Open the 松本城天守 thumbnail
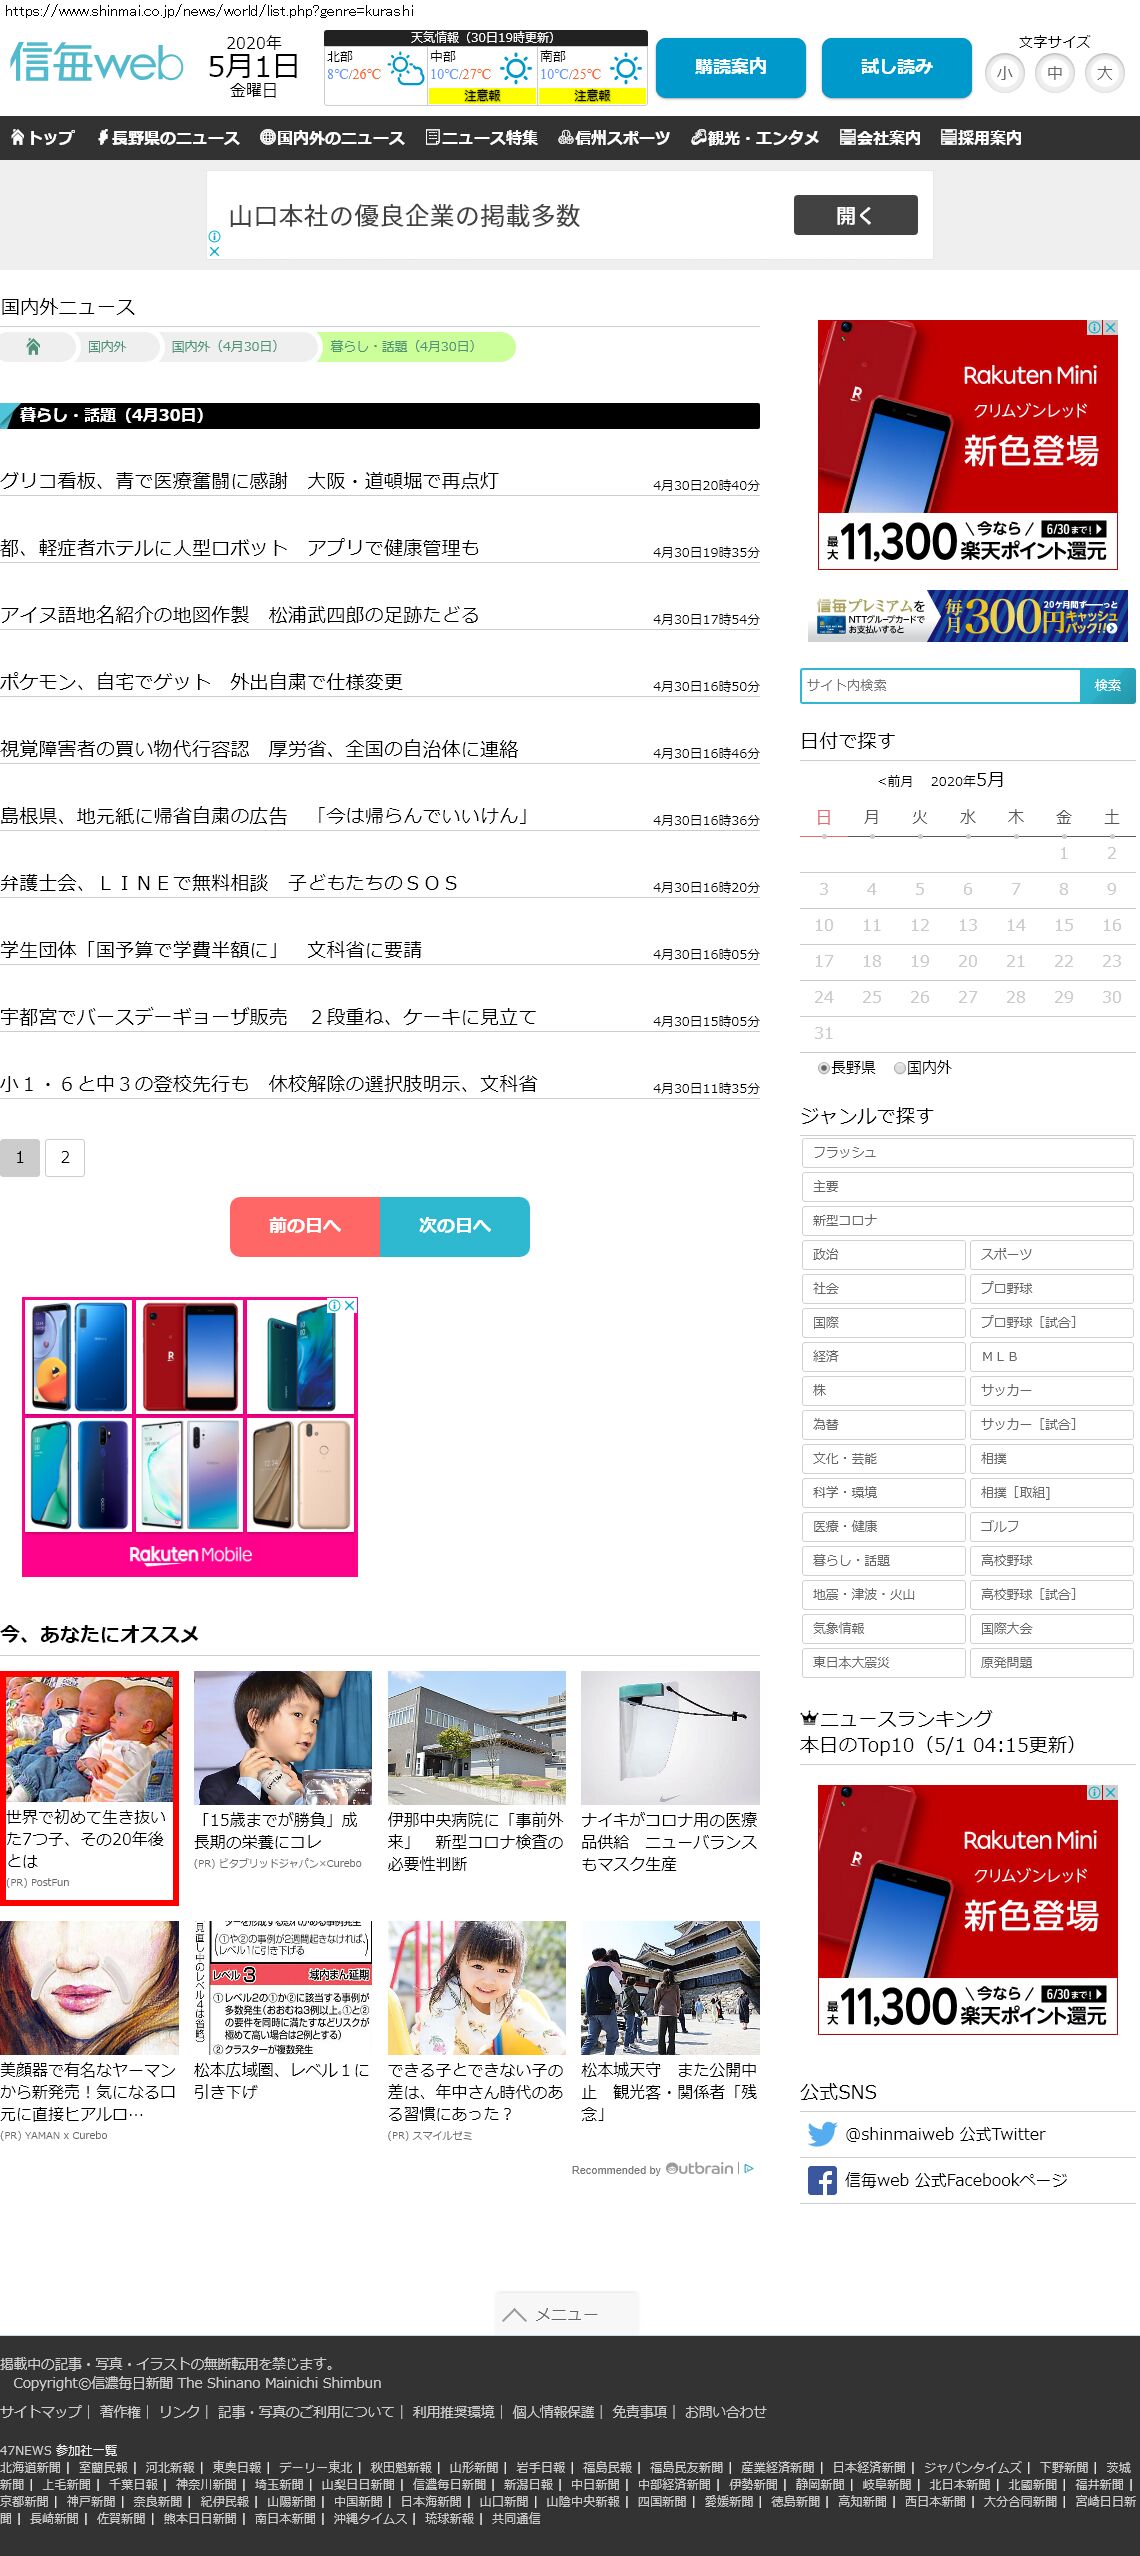1140x2556 pixels. [670, 1988]
